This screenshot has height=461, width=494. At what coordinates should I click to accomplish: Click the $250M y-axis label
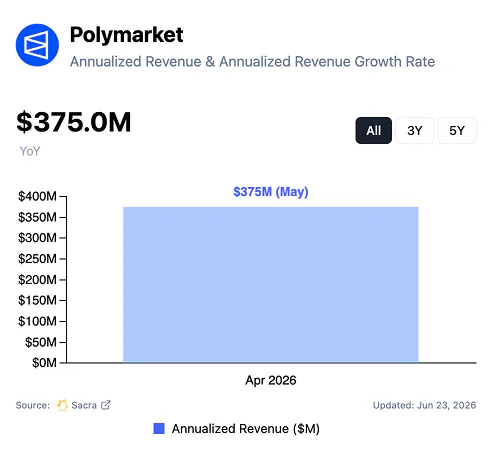[x=37, y=259]
